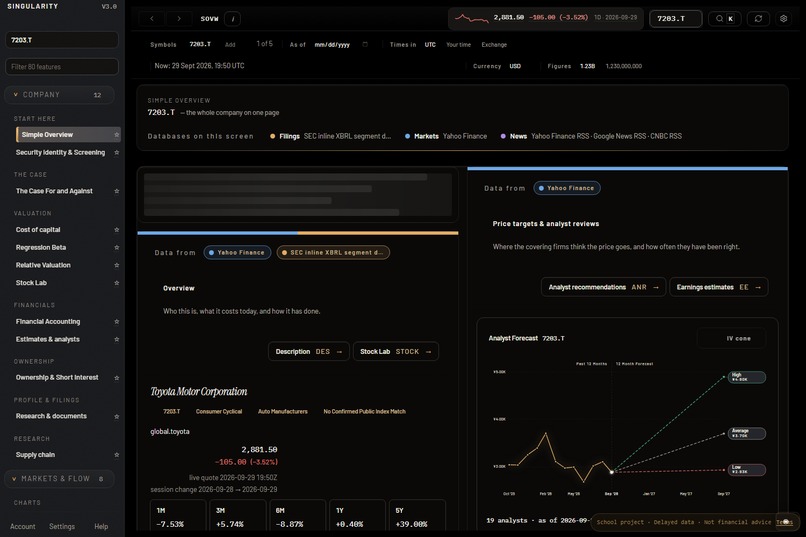Open Regression Beta page
Screen dimensions: 806x537
[x=41, y=248]
